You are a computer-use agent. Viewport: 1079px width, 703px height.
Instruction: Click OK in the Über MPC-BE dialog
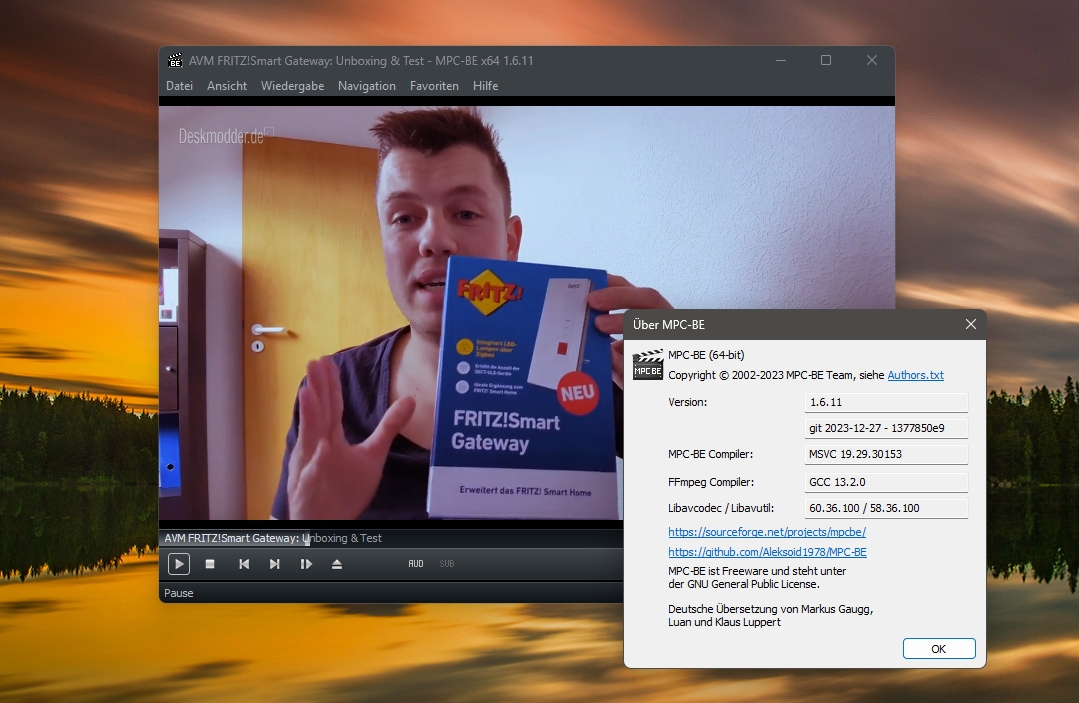(939, 649)
